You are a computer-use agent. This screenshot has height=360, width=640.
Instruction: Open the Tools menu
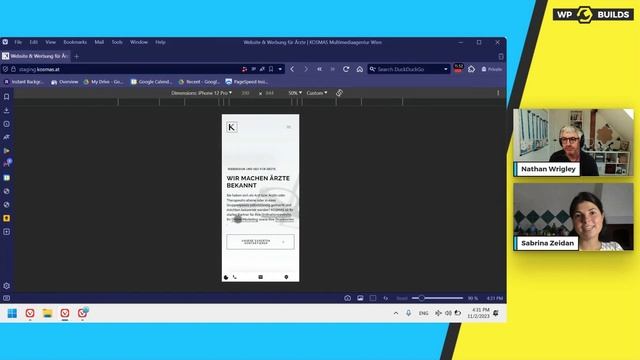click(117, 42)
